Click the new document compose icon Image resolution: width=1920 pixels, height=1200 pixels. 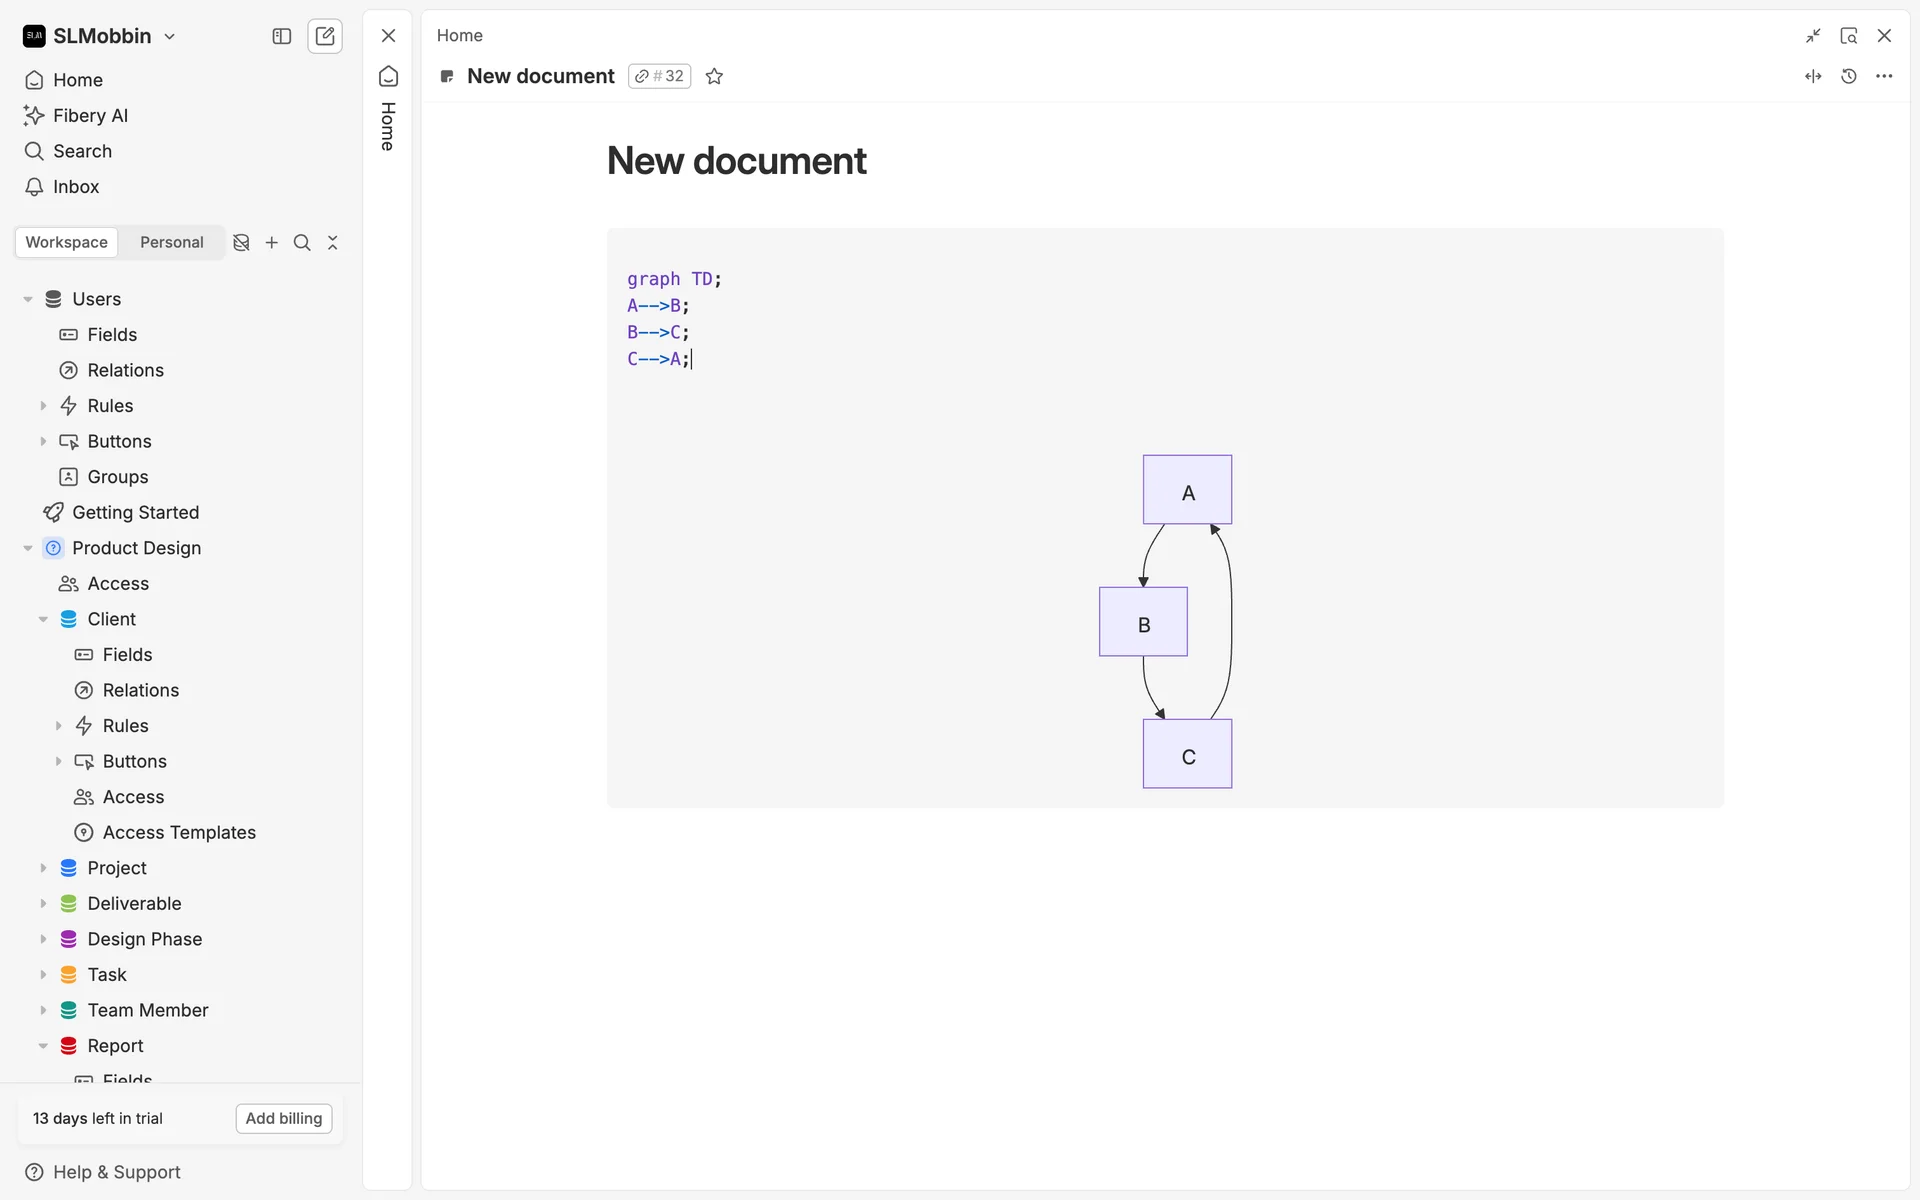(x=325, y=36)
